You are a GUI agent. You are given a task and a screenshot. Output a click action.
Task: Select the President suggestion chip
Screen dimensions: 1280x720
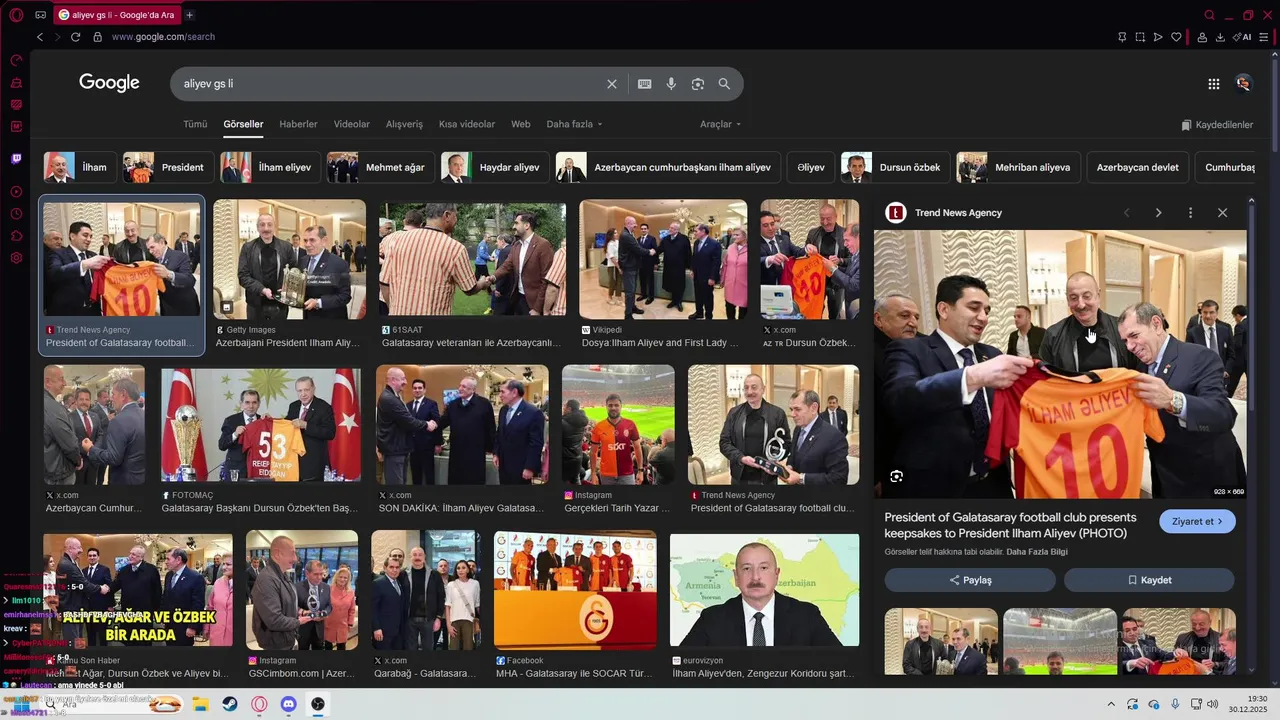point(167,167)
